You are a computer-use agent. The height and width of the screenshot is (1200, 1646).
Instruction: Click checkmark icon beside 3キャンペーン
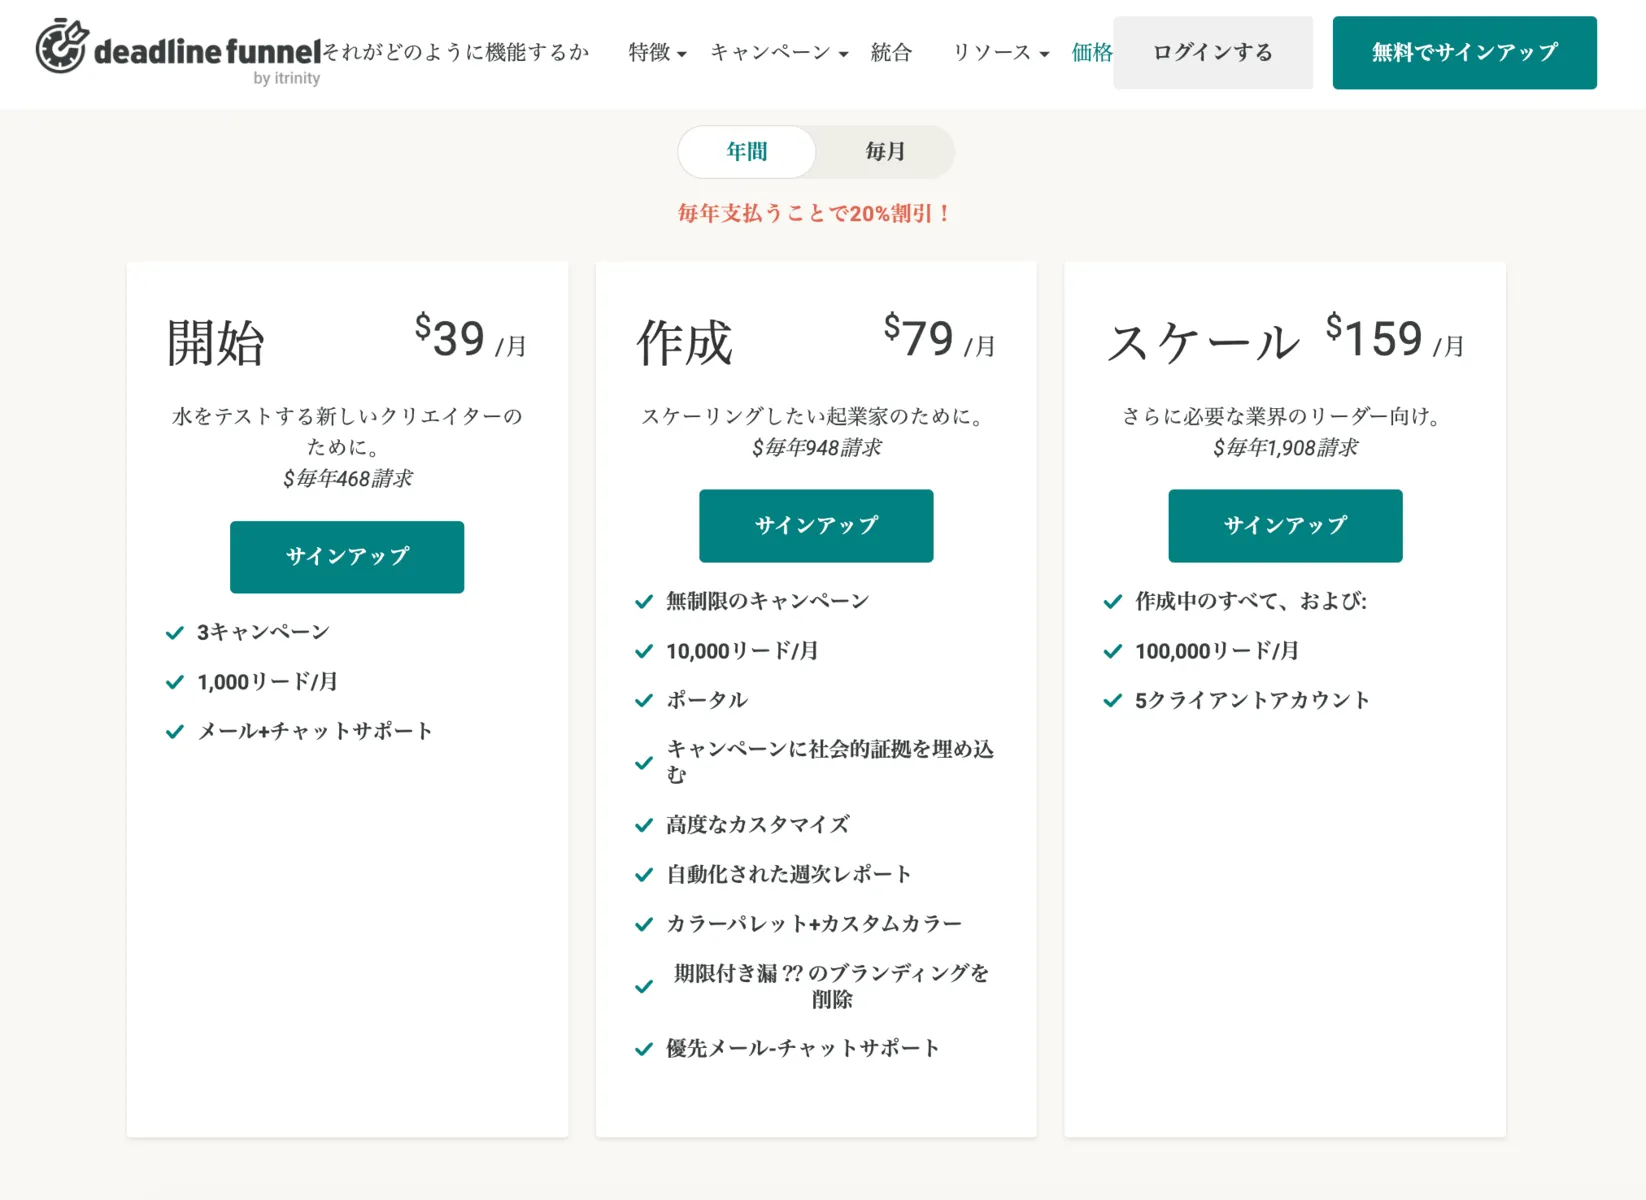pyautogui.click(x=175, y=633)
